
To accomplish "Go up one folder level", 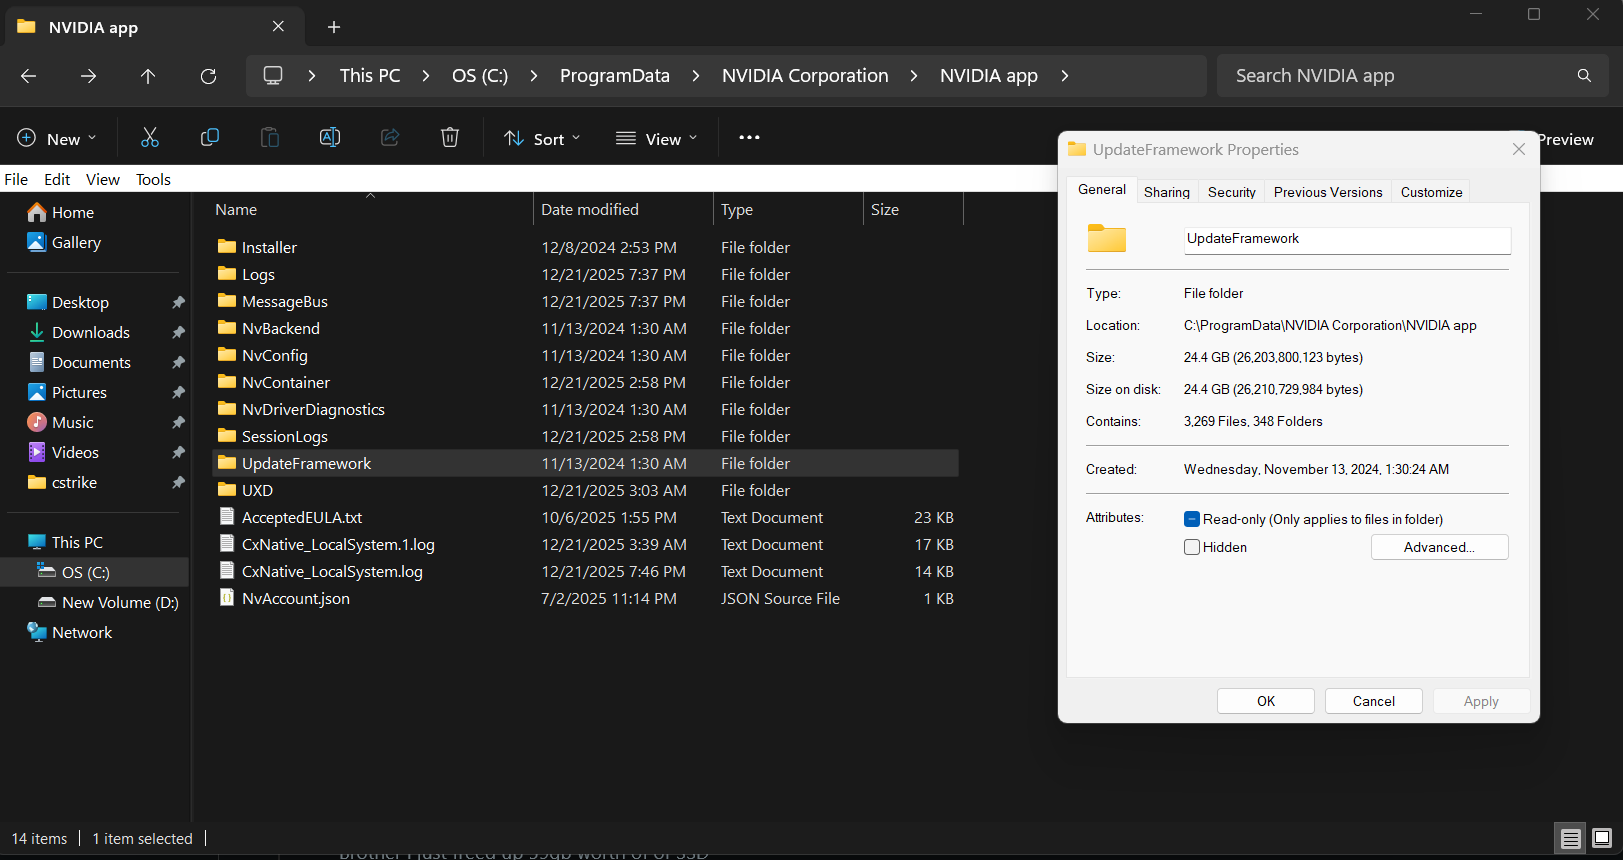I will click(x=148, y=76).
